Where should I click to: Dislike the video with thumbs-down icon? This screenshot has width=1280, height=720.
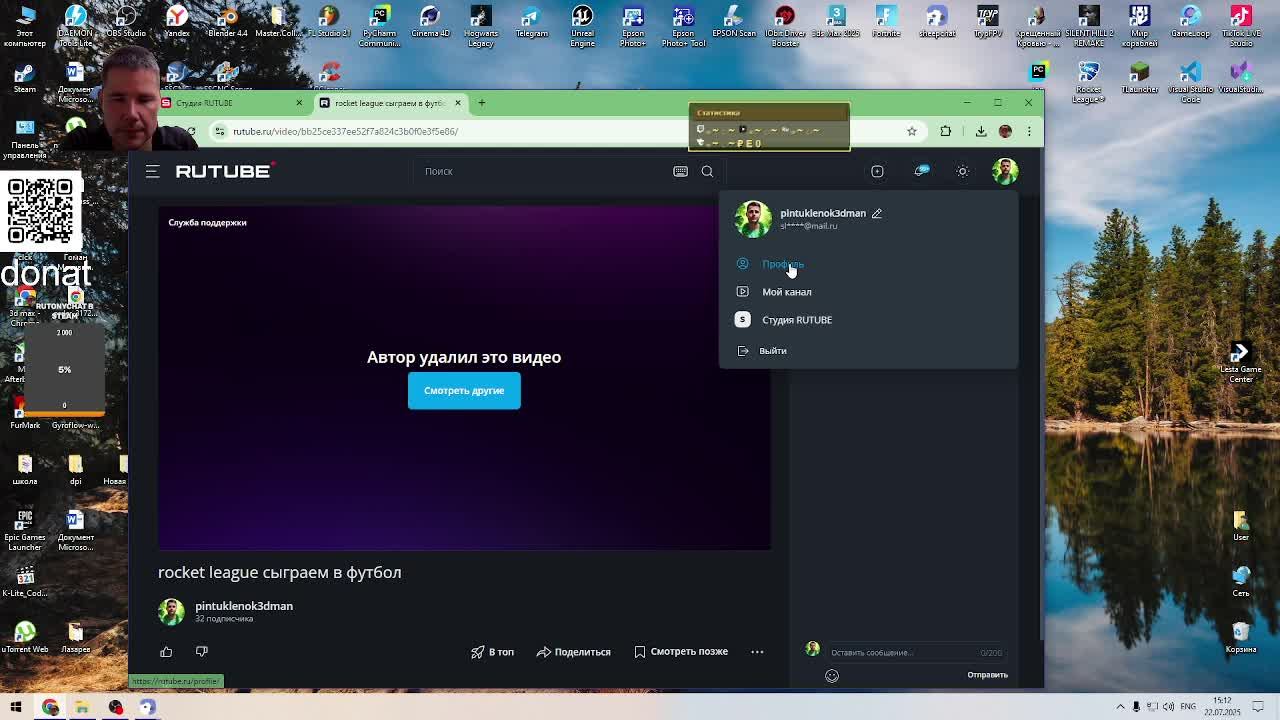[201, 652]
